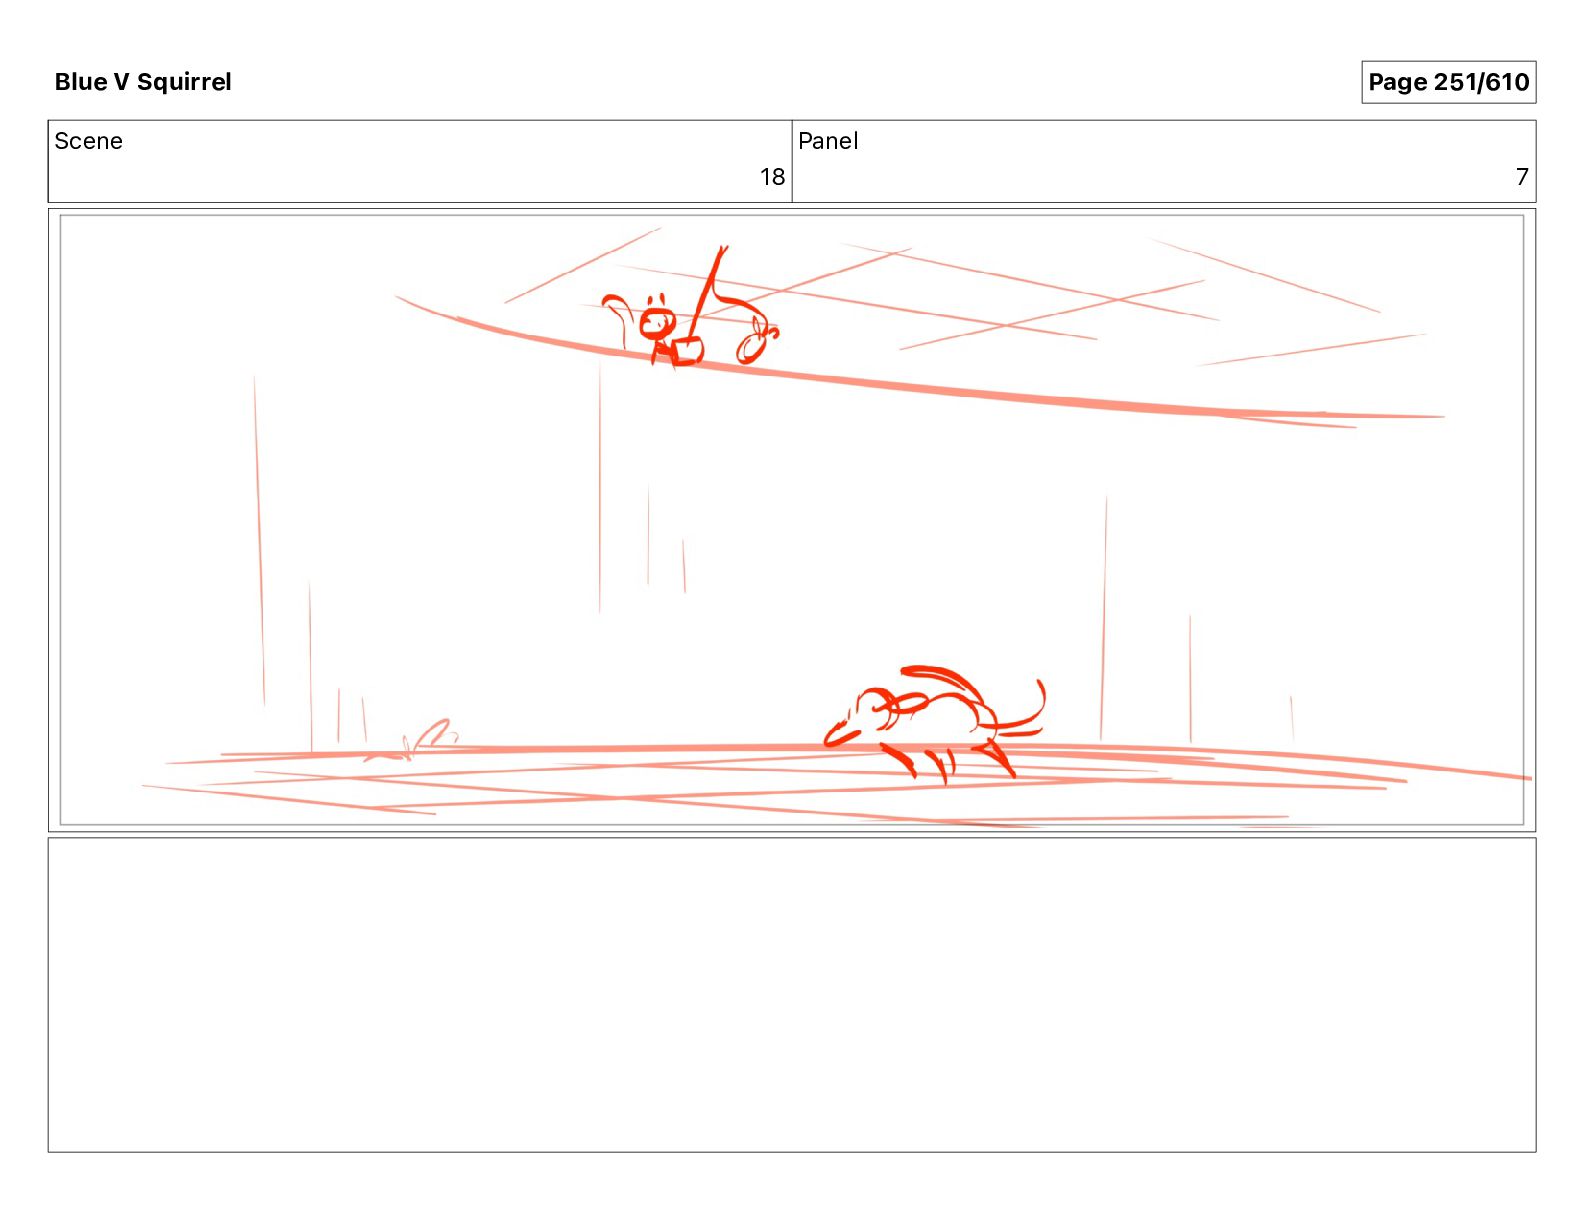Click the empty notes box below sketch
Screen dimensions: 1584x1224
tap(792, 995)
